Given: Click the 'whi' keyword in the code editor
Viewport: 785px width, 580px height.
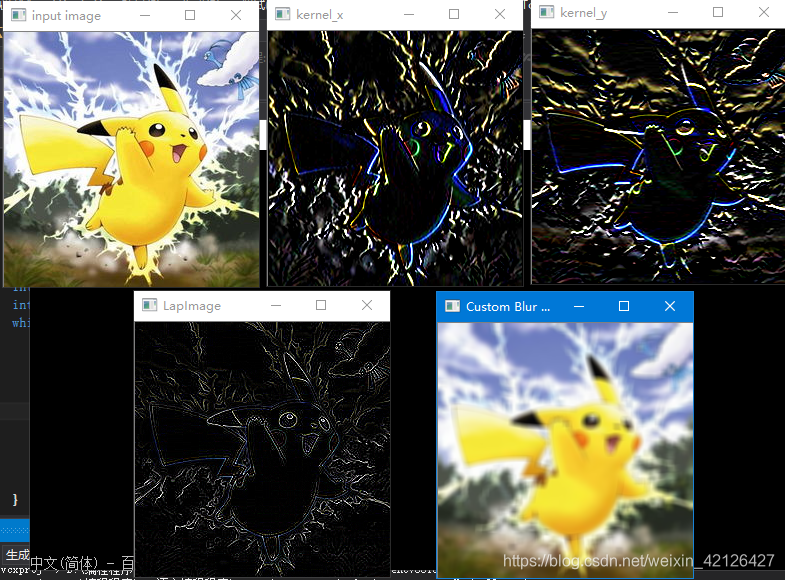Looking at the screenshot, I should pos(21,323).
